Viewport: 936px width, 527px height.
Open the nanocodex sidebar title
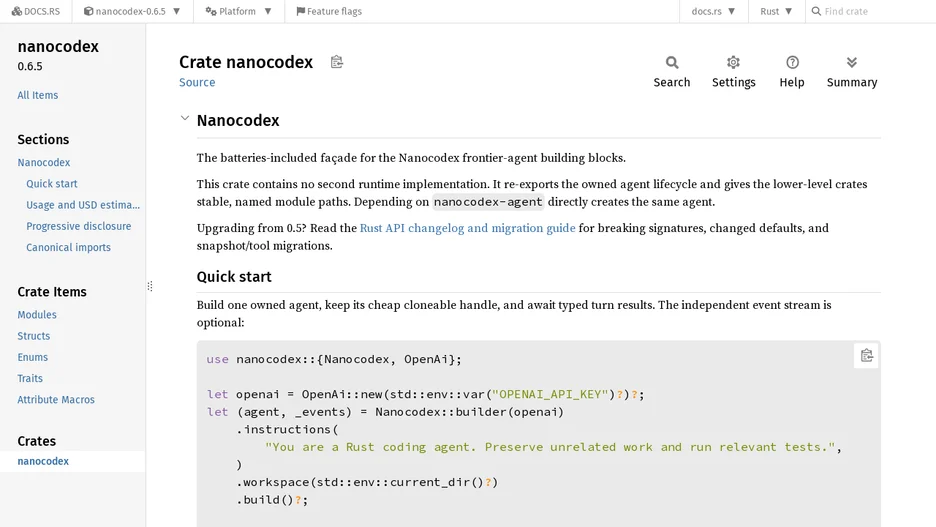point(58,47)
